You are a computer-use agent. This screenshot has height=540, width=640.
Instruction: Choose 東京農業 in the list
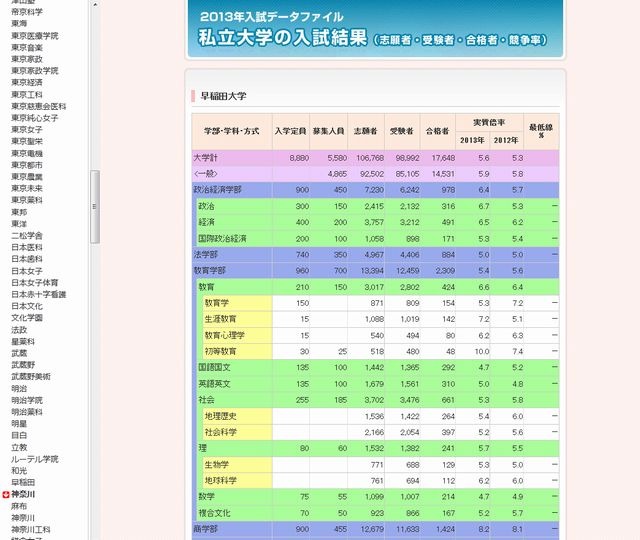point(27,177)
